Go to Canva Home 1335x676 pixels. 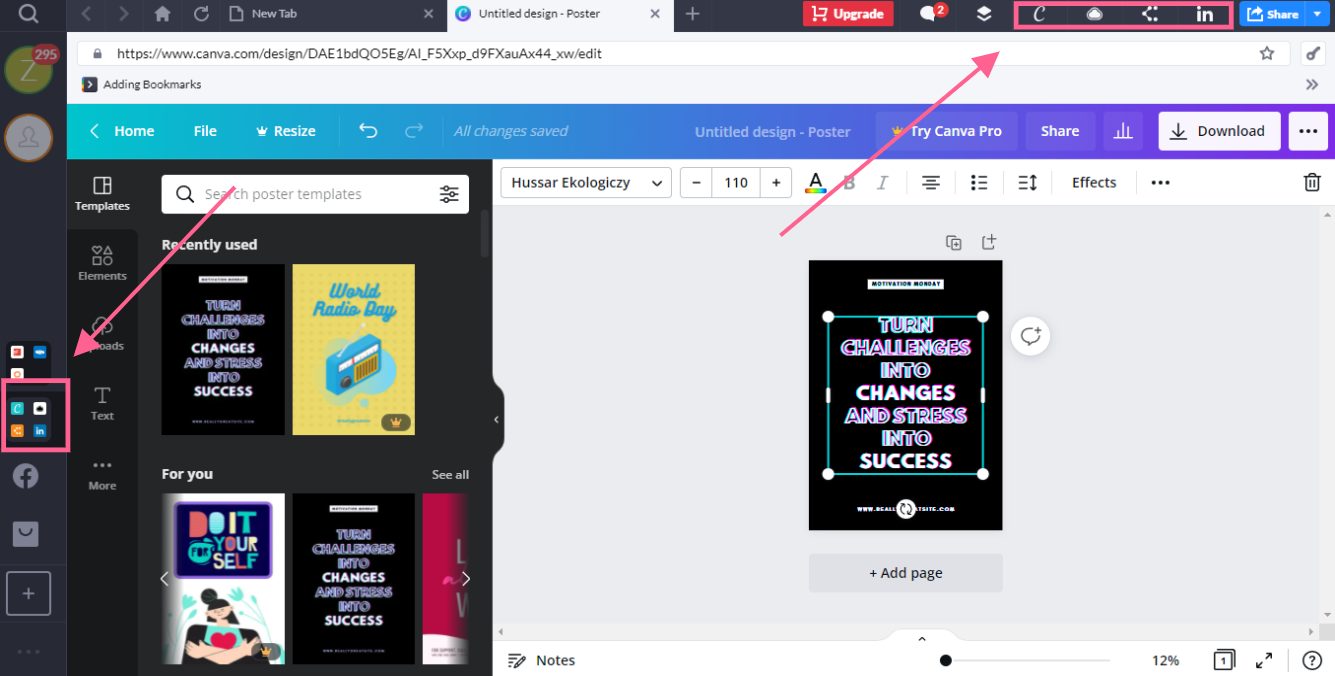122,131
